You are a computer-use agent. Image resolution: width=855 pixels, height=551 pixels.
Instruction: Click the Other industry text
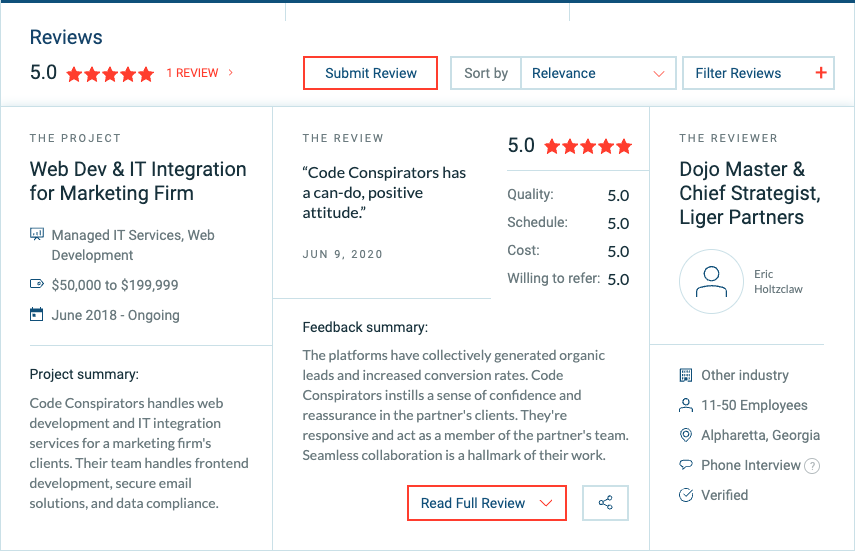point(745,375)
